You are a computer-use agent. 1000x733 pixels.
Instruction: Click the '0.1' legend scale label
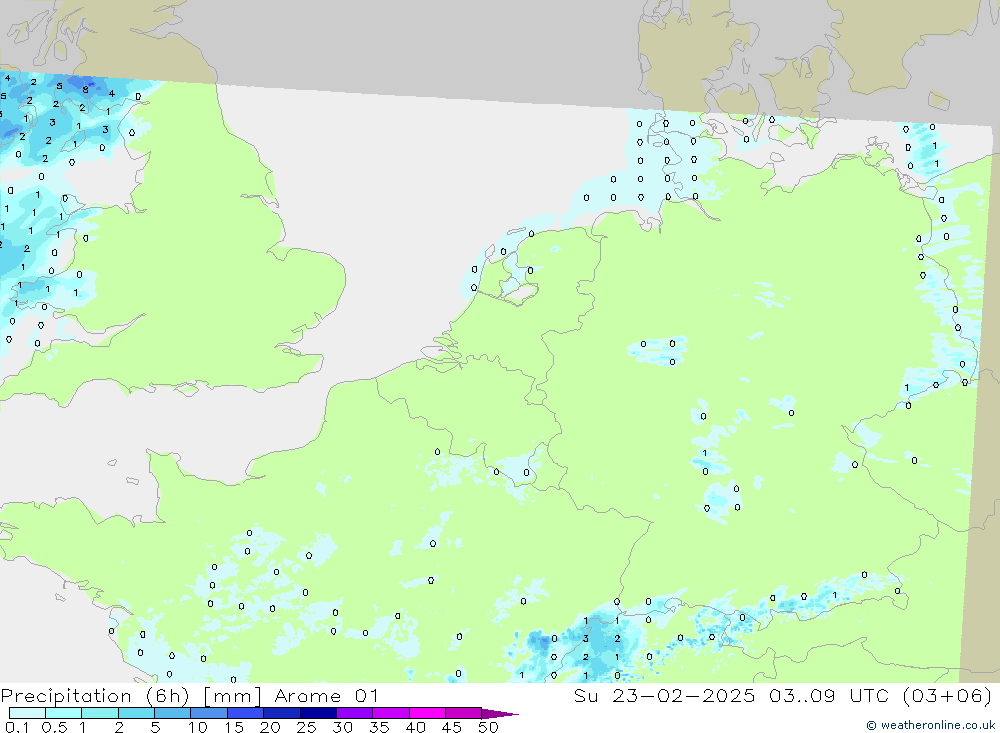click(17, 727)
